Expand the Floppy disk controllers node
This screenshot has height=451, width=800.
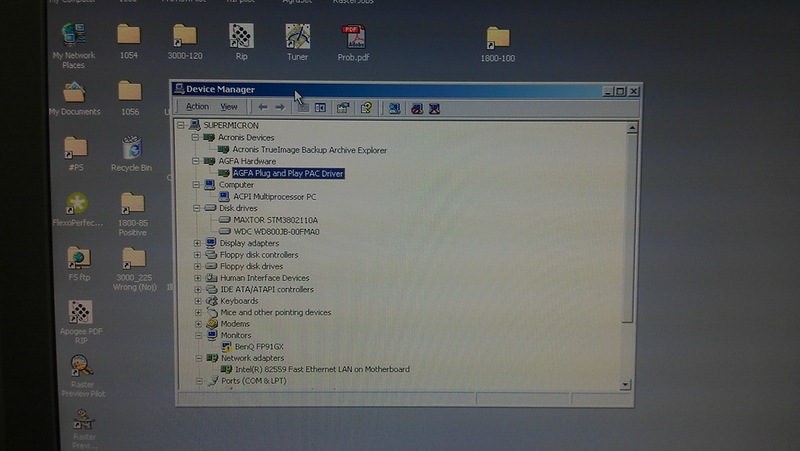(197, 255)
